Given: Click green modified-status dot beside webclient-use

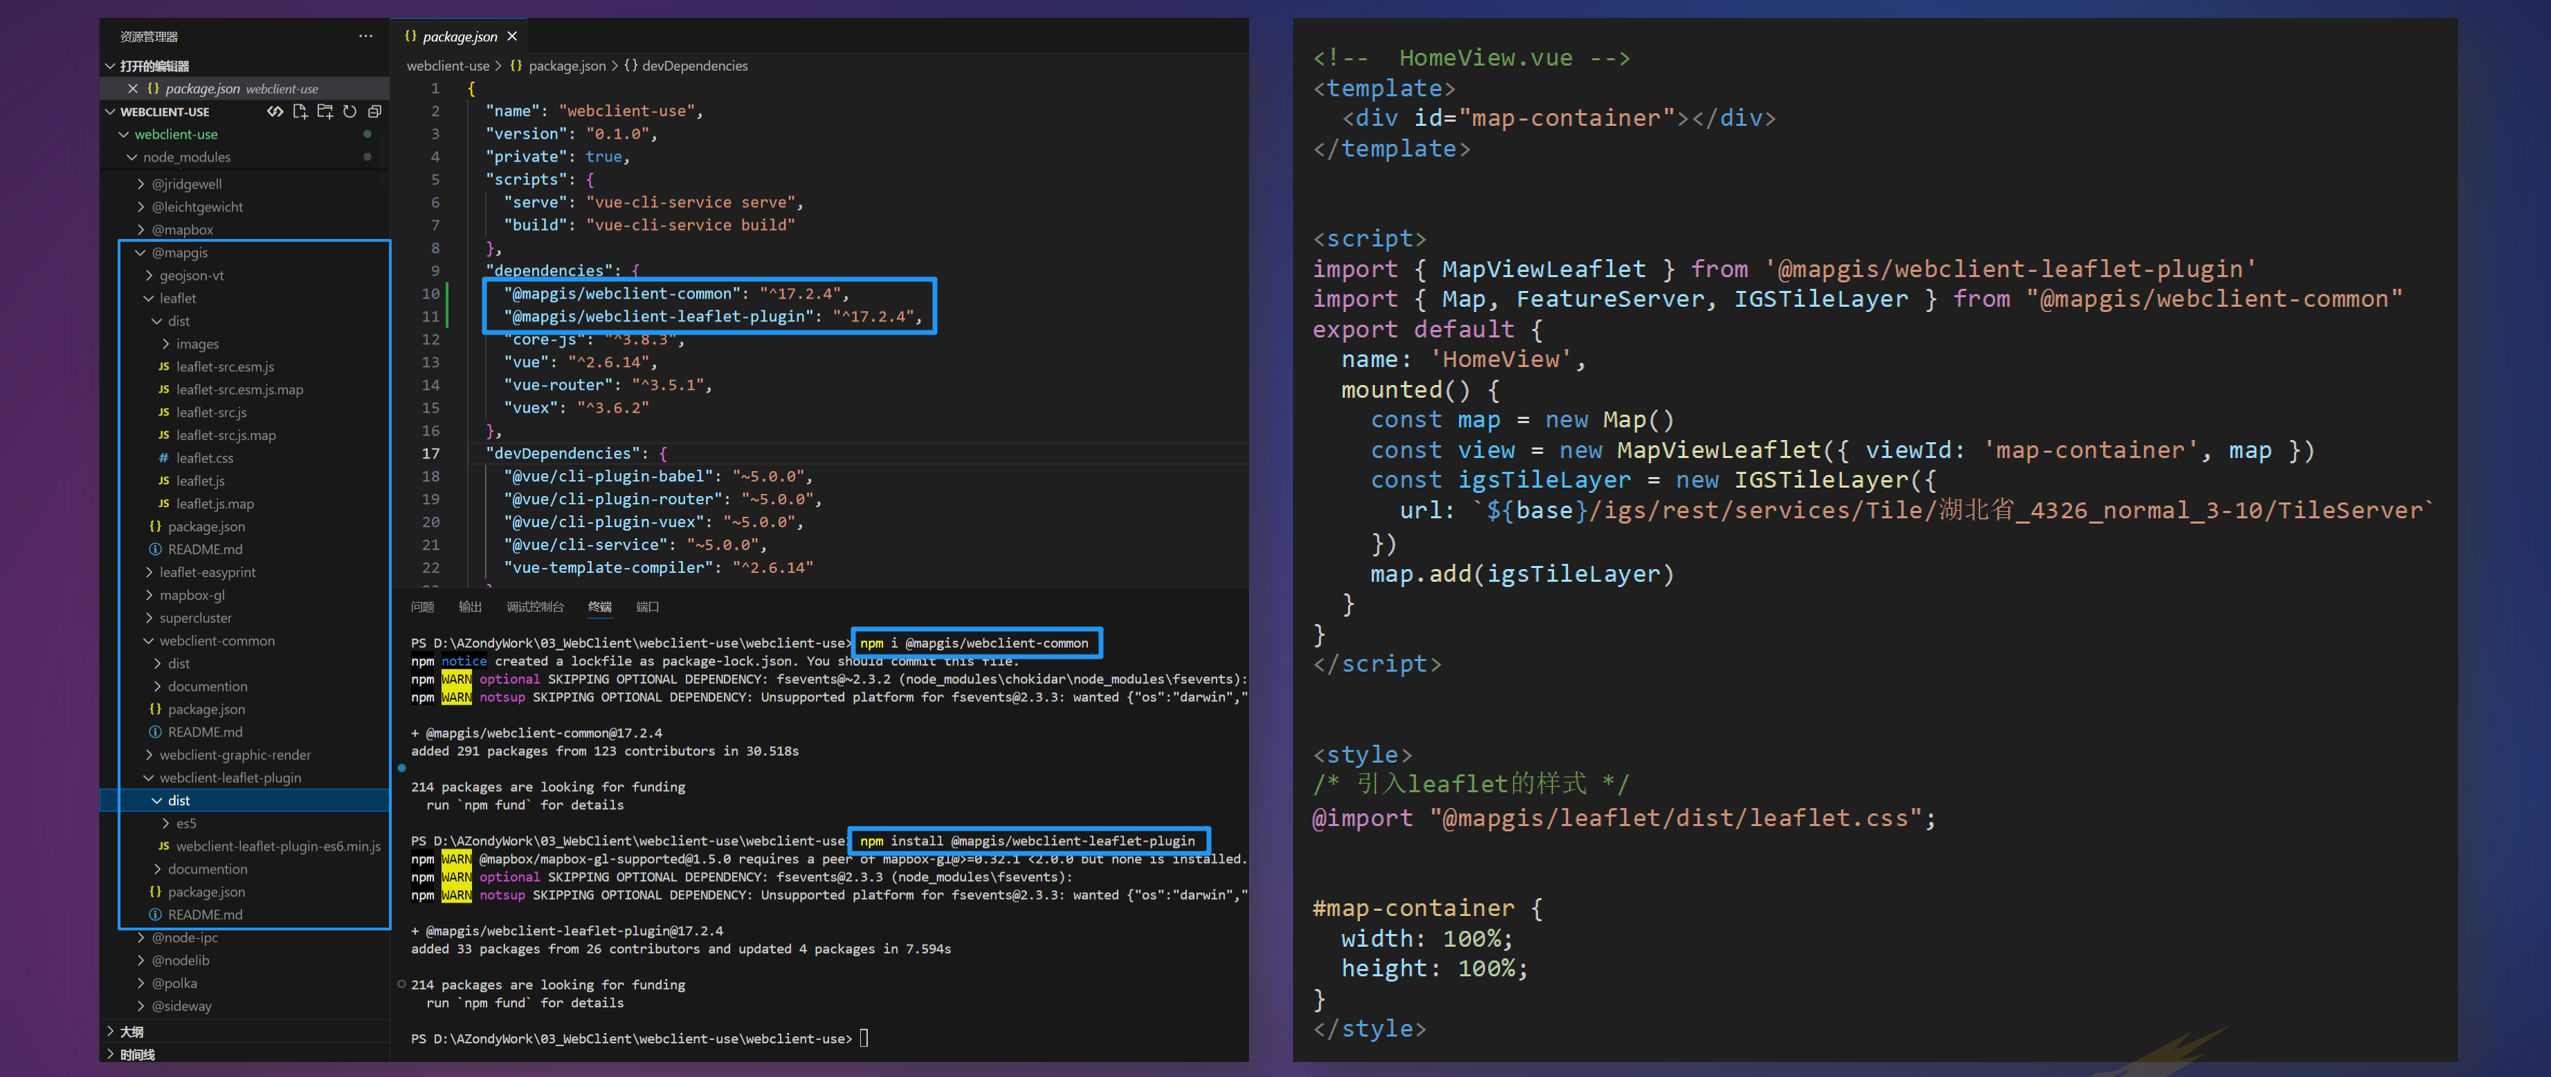Looking at the screenshot, I should pyautogui.click(x=368, y=134).
